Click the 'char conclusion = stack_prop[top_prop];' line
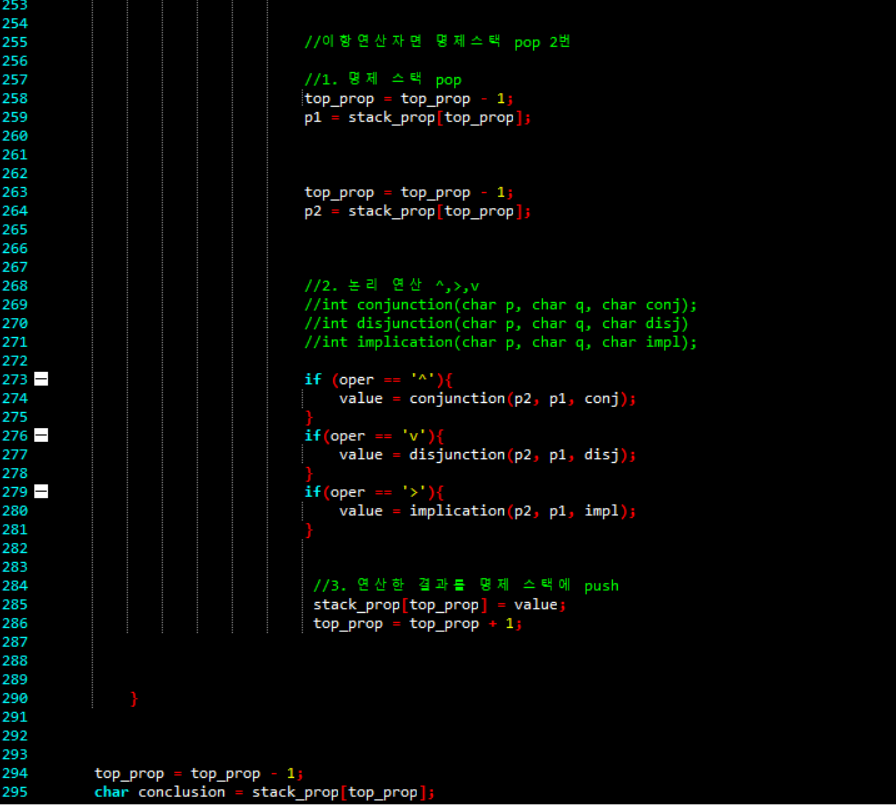 coord(265,792)
